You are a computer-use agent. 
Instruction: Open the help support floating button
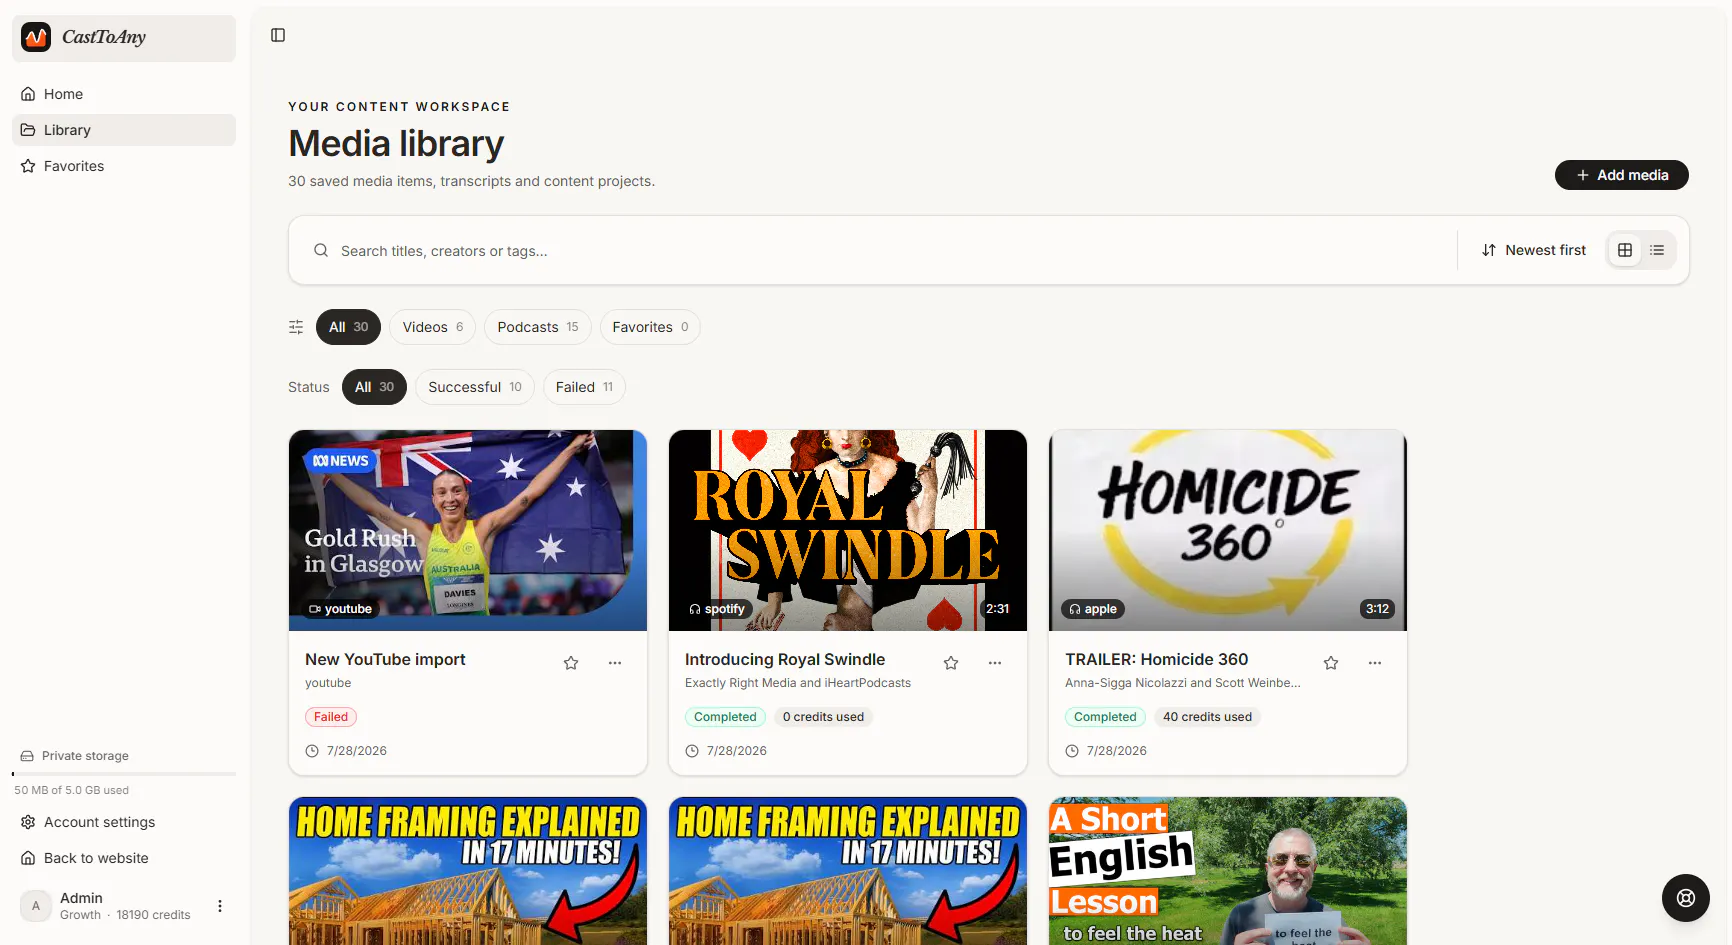[1686, 898]
